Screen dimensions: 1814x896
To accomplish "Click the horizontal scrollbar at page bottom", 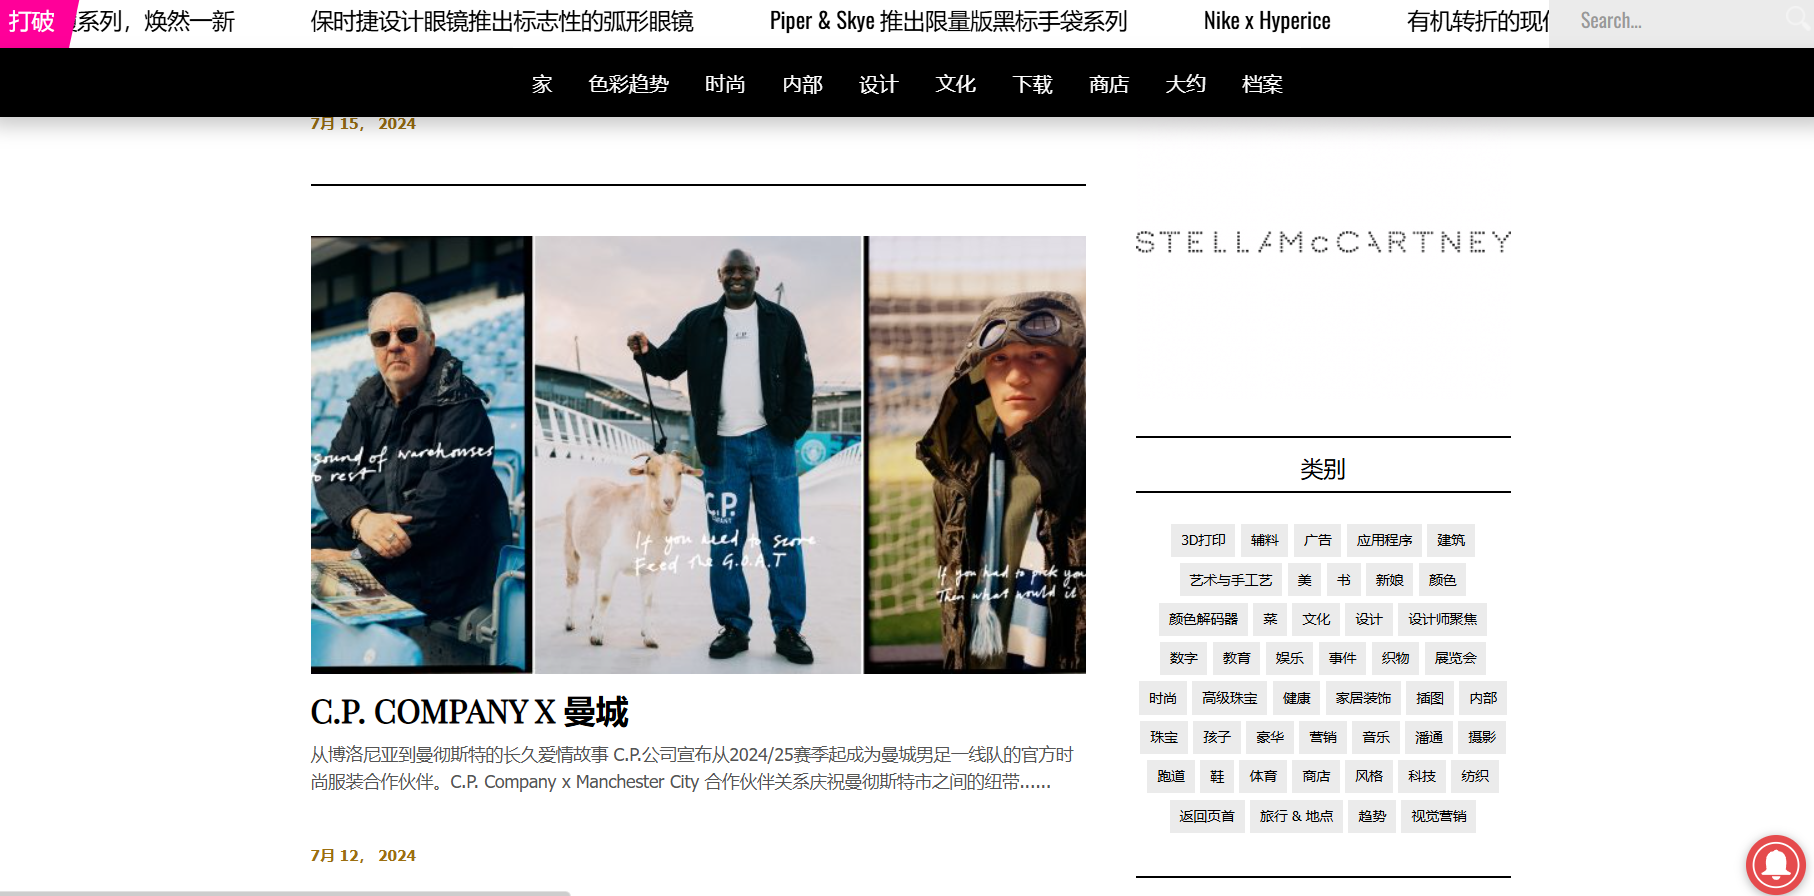I will pyautogui.click(x=285, y=892).
